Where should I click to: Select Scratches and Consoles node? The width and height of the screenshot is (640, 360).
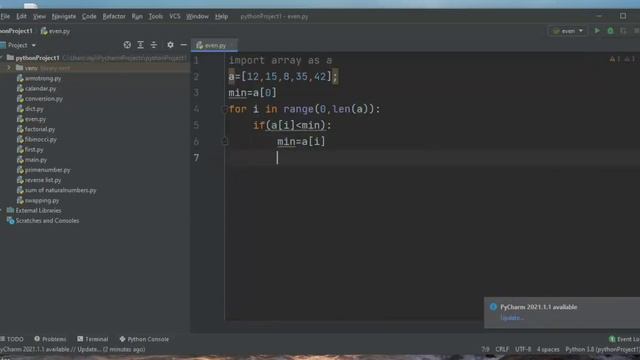43,220
